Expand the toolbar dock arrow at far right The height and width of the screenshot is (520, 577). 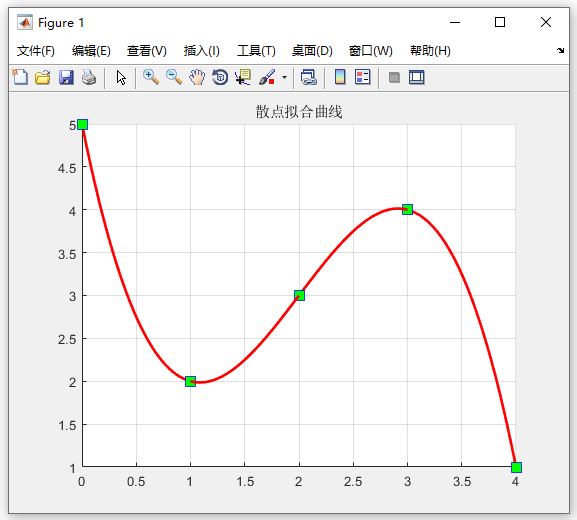pyautogui.click(x=560, y=50)
